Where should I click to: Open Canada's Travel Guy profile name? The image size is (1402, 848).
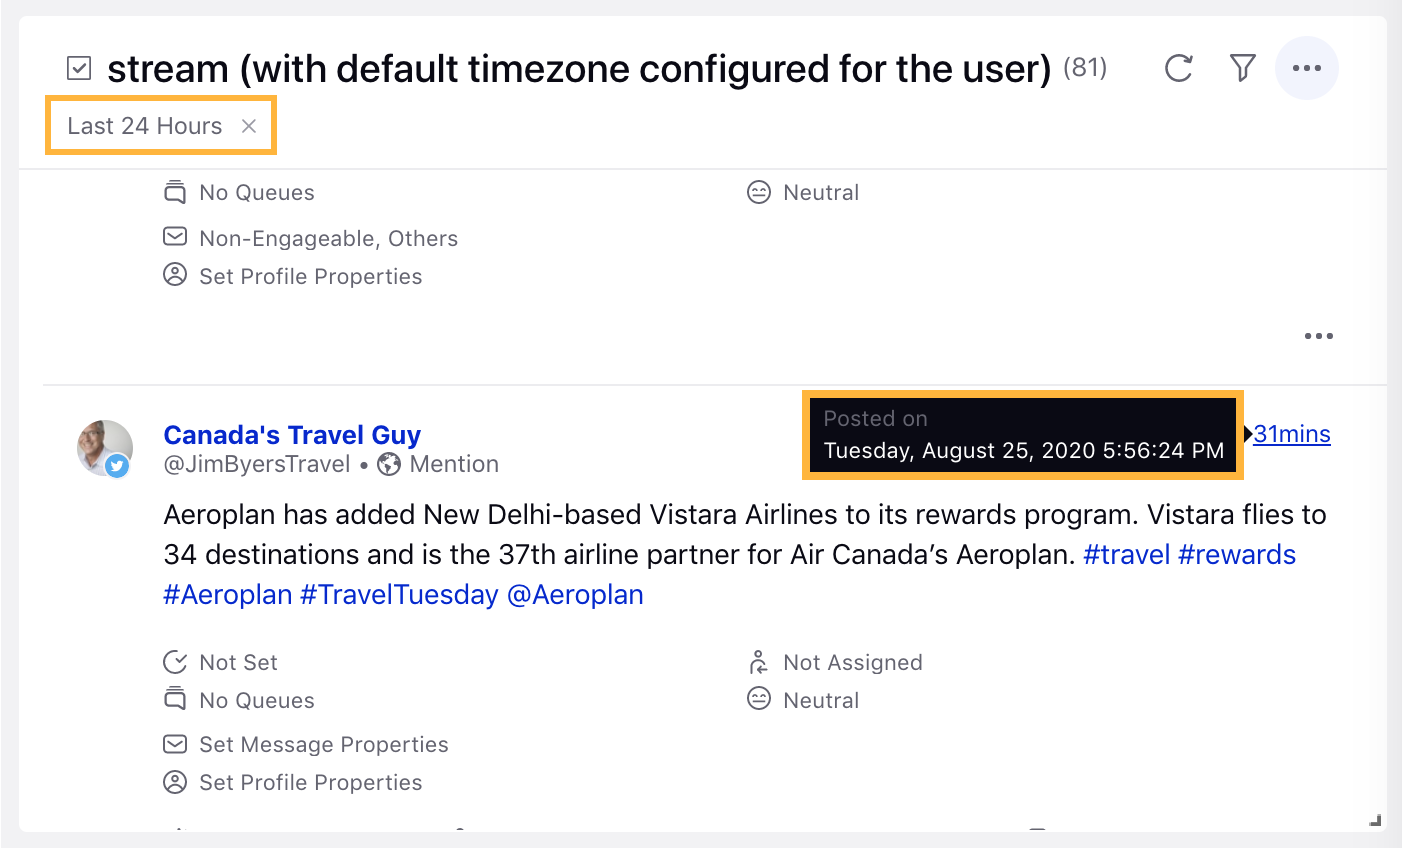pyautogui.click(x=292, y=435)
